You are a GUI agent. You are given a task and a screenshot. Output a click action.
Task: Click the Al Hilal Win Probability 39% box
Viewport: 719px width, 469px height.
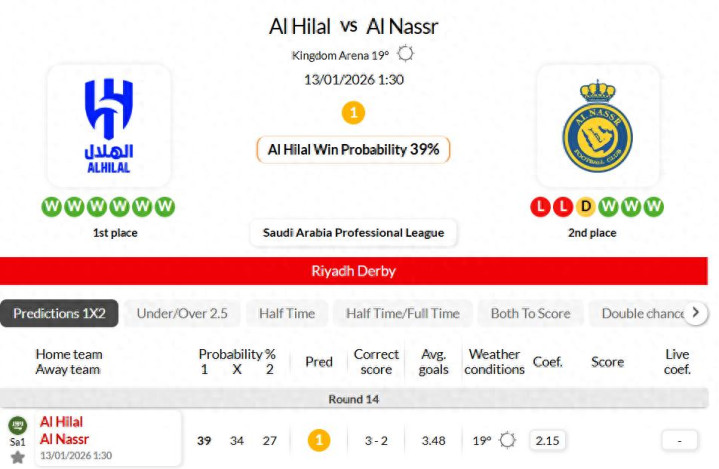point(353,149)
